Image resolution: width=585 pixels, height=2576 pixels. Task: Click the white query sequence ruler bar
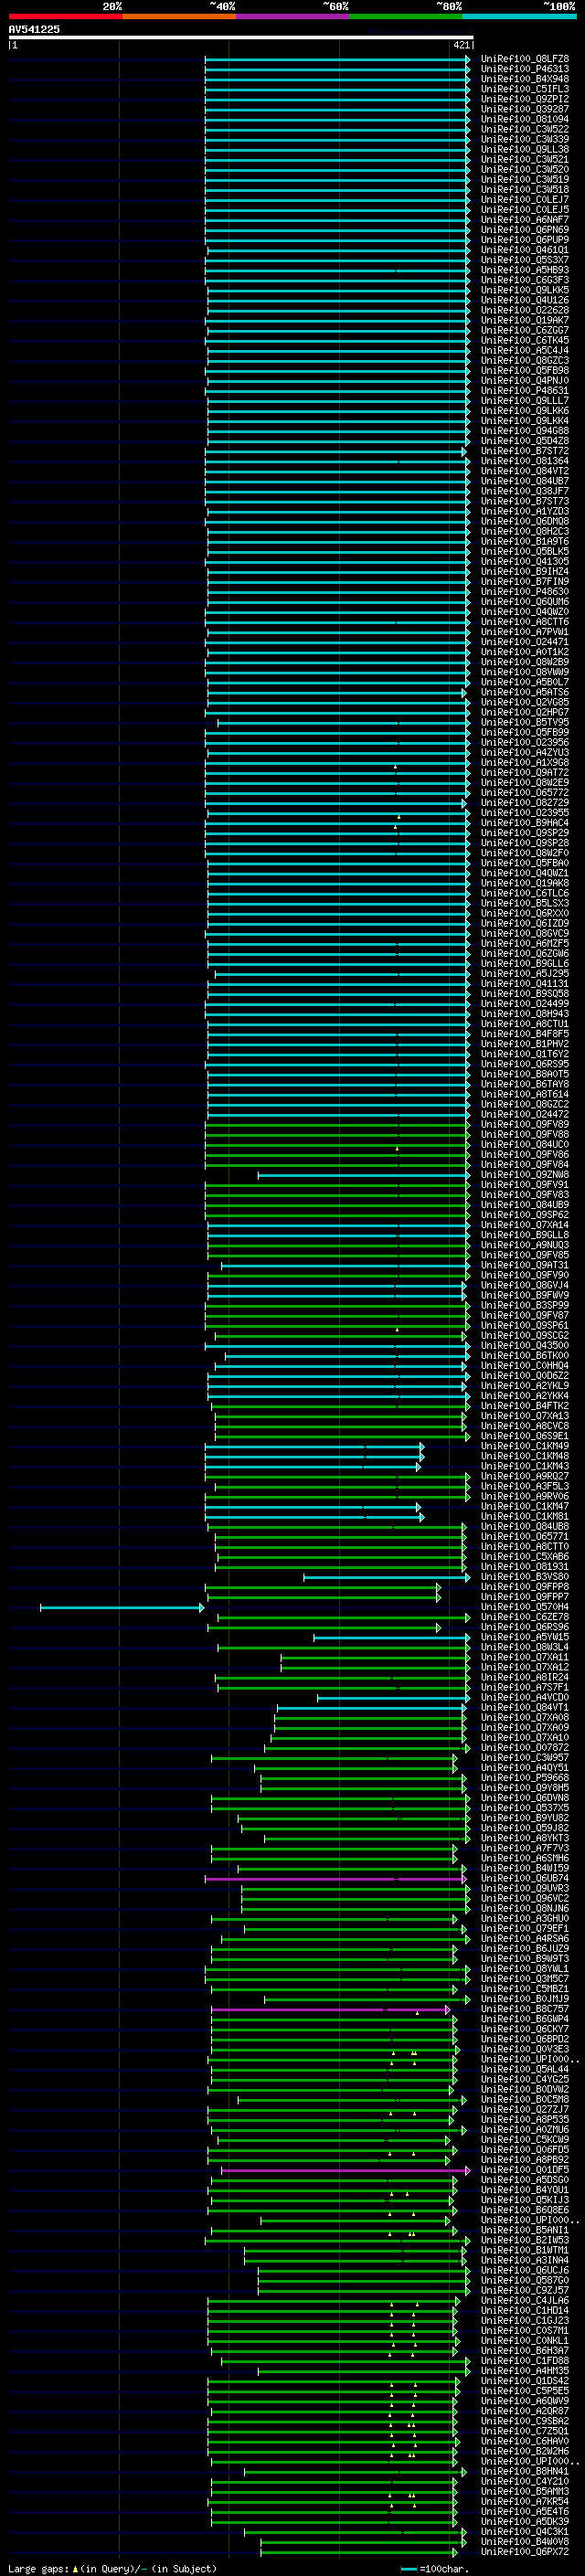[241, 37]
